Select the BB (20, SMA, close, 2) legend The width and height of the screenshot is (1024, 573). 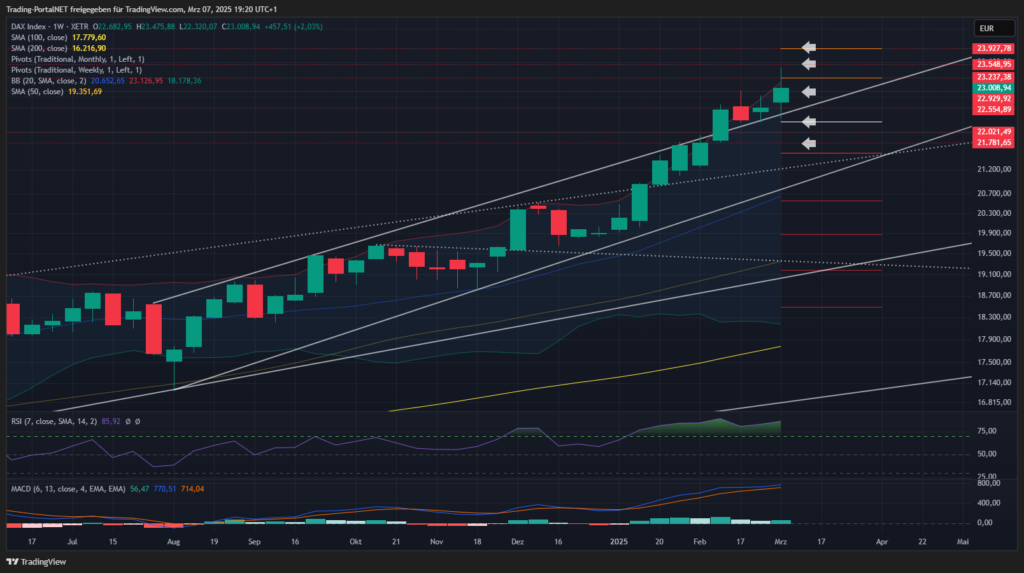pyautogui.click(x=48, y=81)
